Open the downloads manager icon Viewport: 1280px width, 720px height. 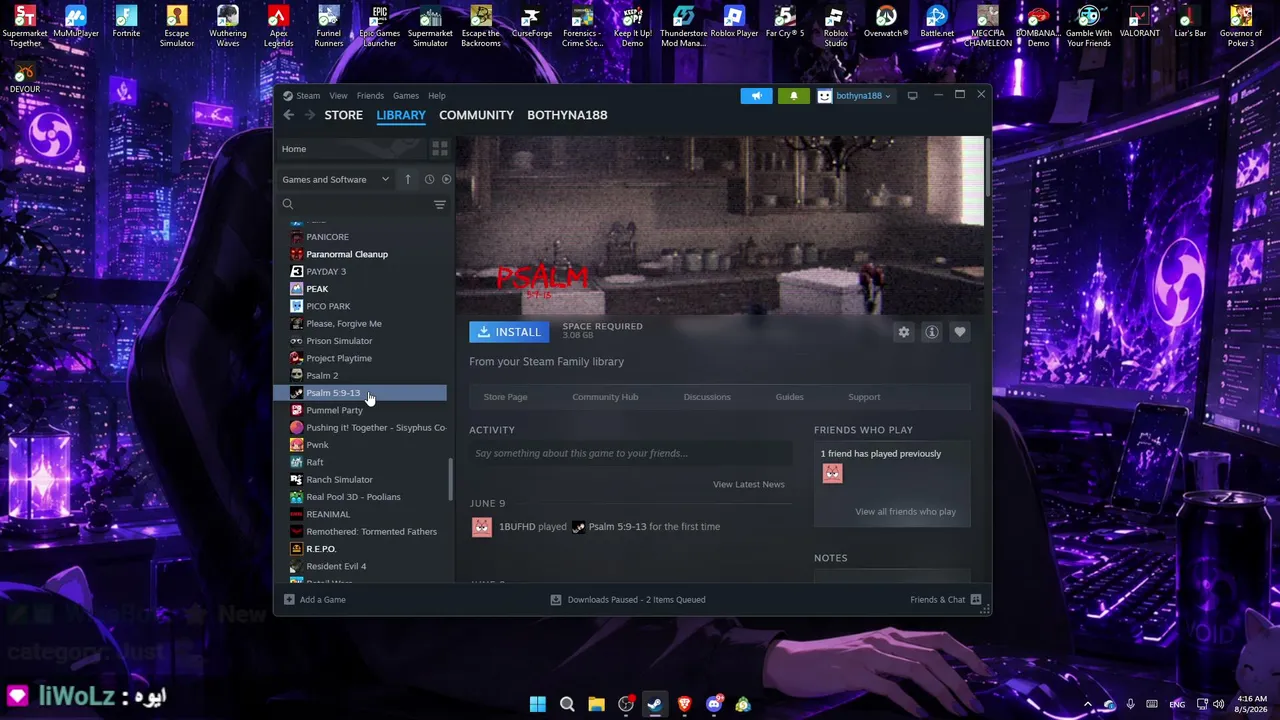click(x=556, y=600)
